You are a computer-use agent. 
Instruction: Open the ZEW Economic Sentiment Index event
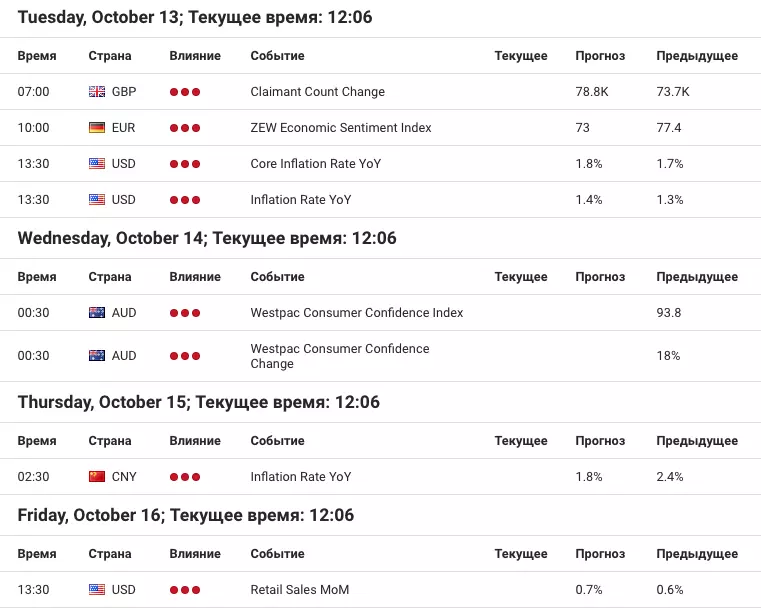tap(341, 128)
